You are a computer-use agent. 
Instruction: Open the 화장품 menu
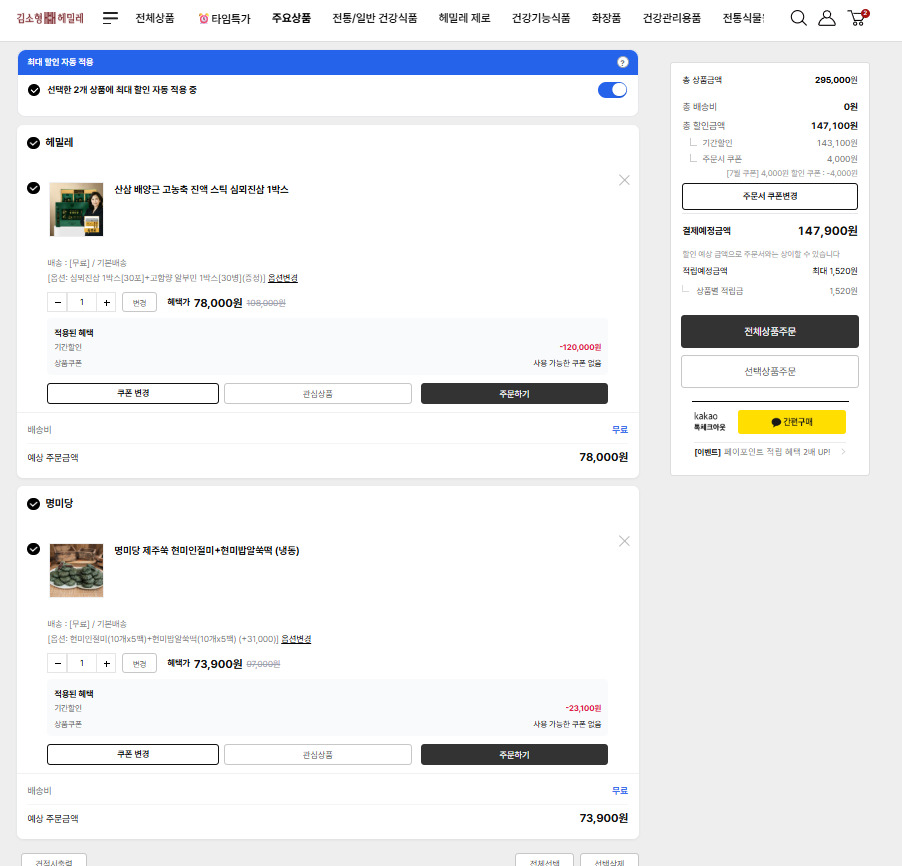click(606, 18)
